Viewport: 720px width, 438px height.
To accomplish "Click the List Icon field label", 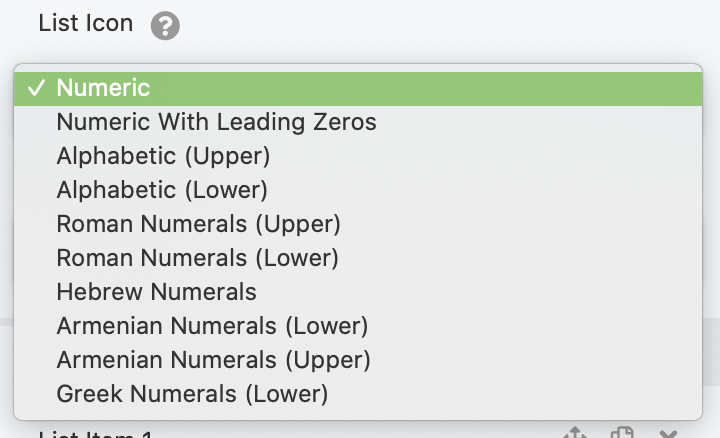I will 85,24.
